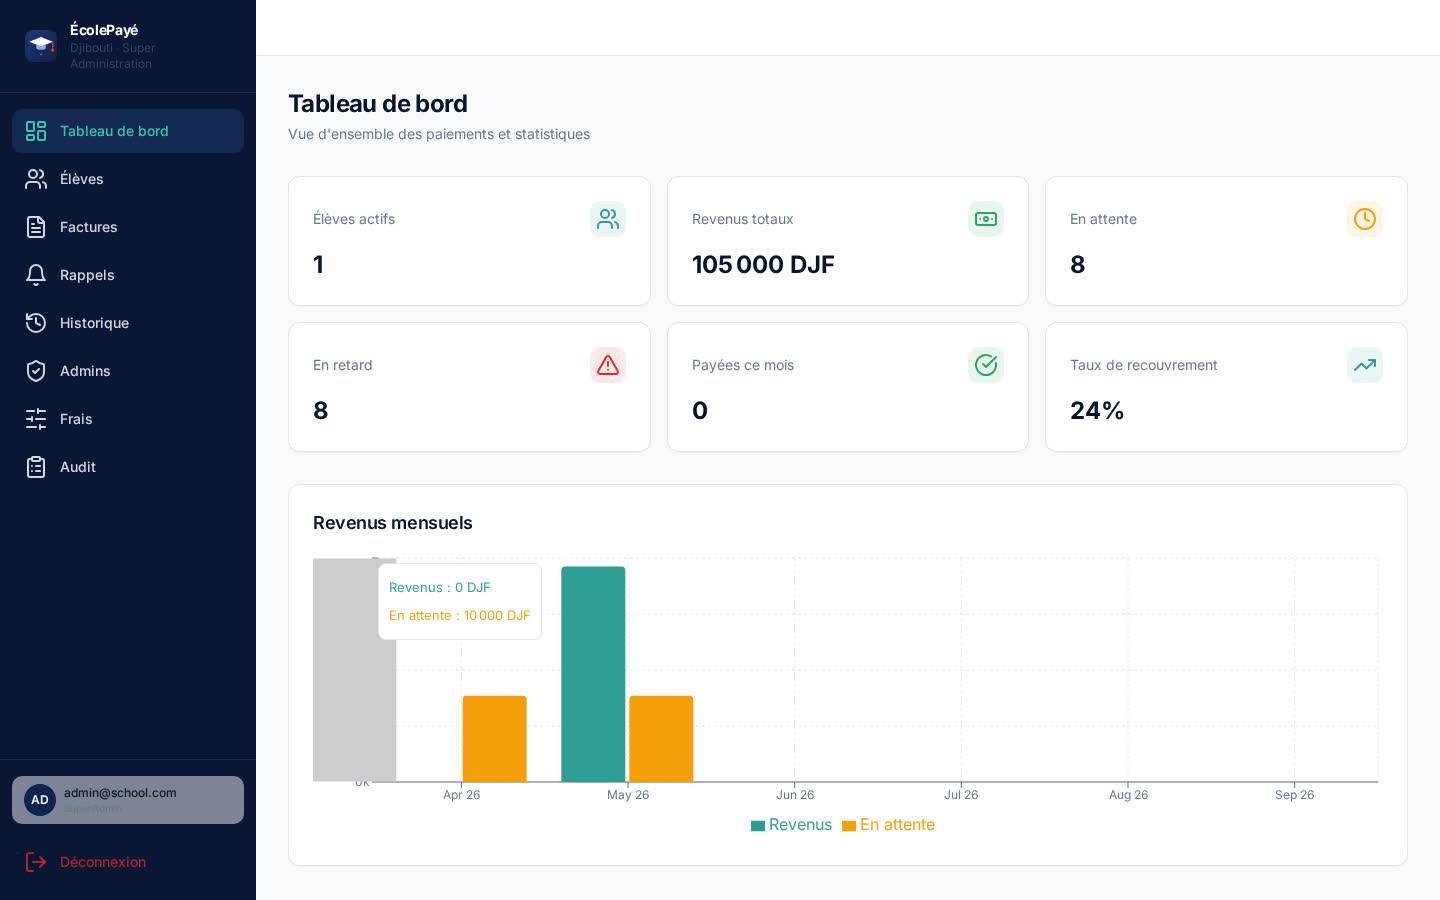Click the admin@school.com account panel
The width and height of the screenshot is (1440, 900).
click(128, 800)
